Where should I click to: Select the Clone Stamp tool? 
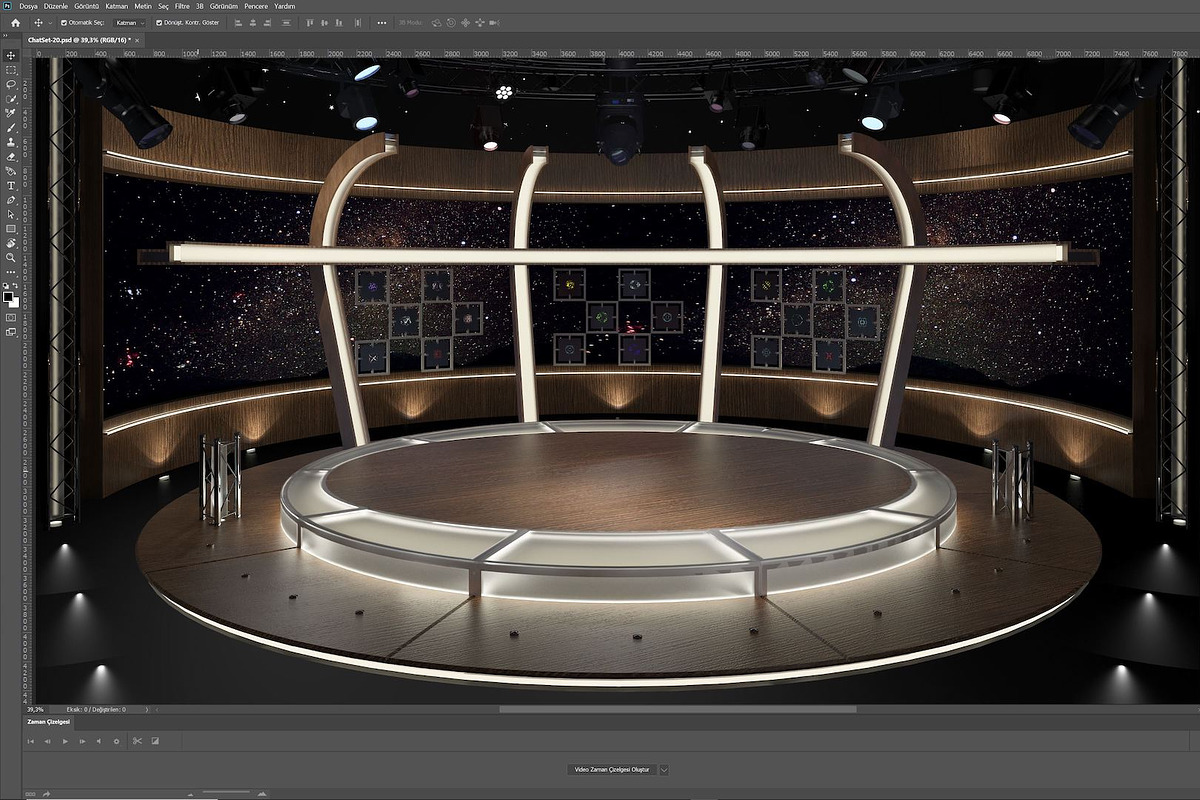click(x=11, y=143)
